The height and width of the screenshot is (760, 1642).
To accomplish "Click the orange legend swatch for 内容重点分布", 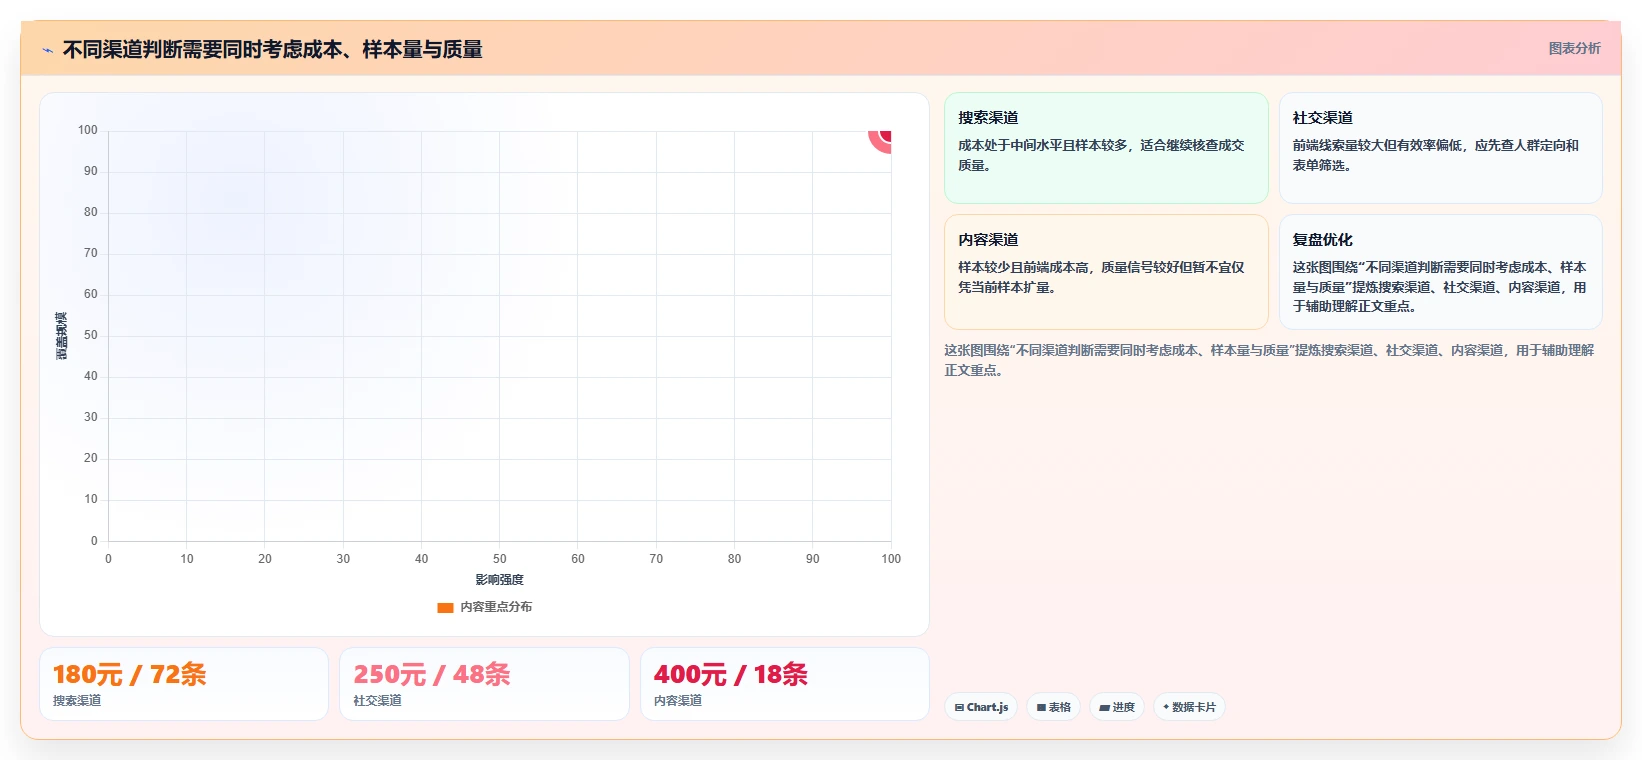I will [x=445, y=607].
